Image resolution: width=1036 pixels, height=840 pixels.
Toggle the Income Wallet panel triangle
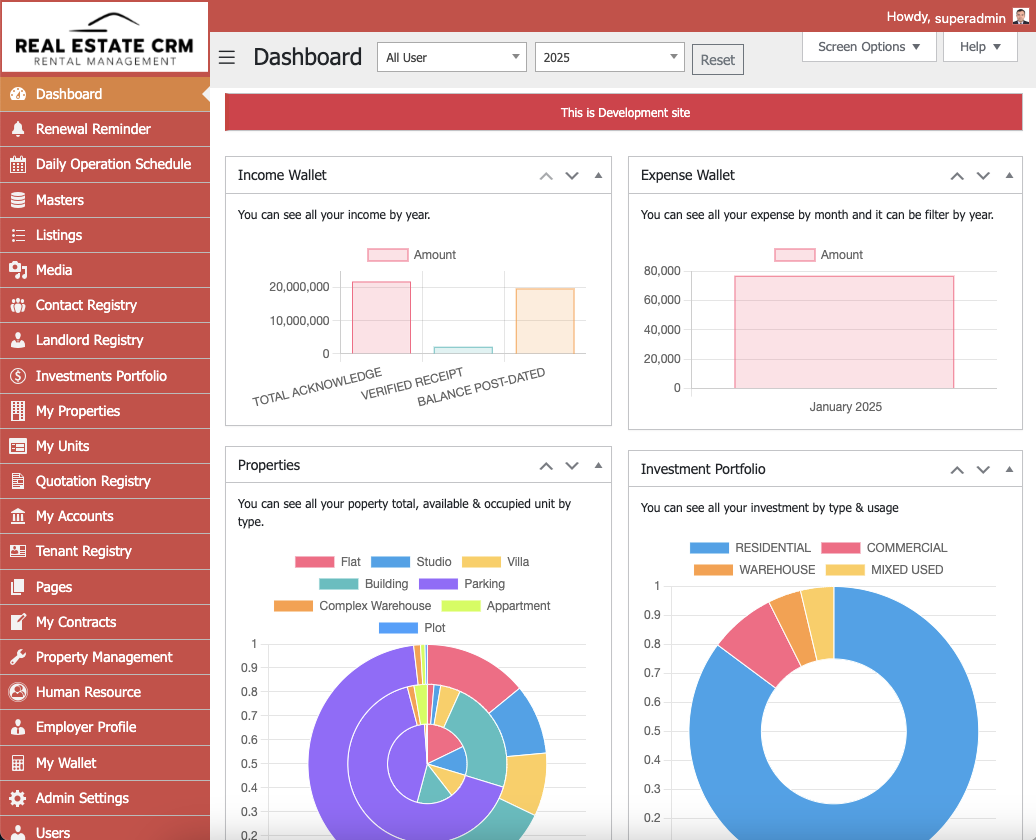coord(598,175)
